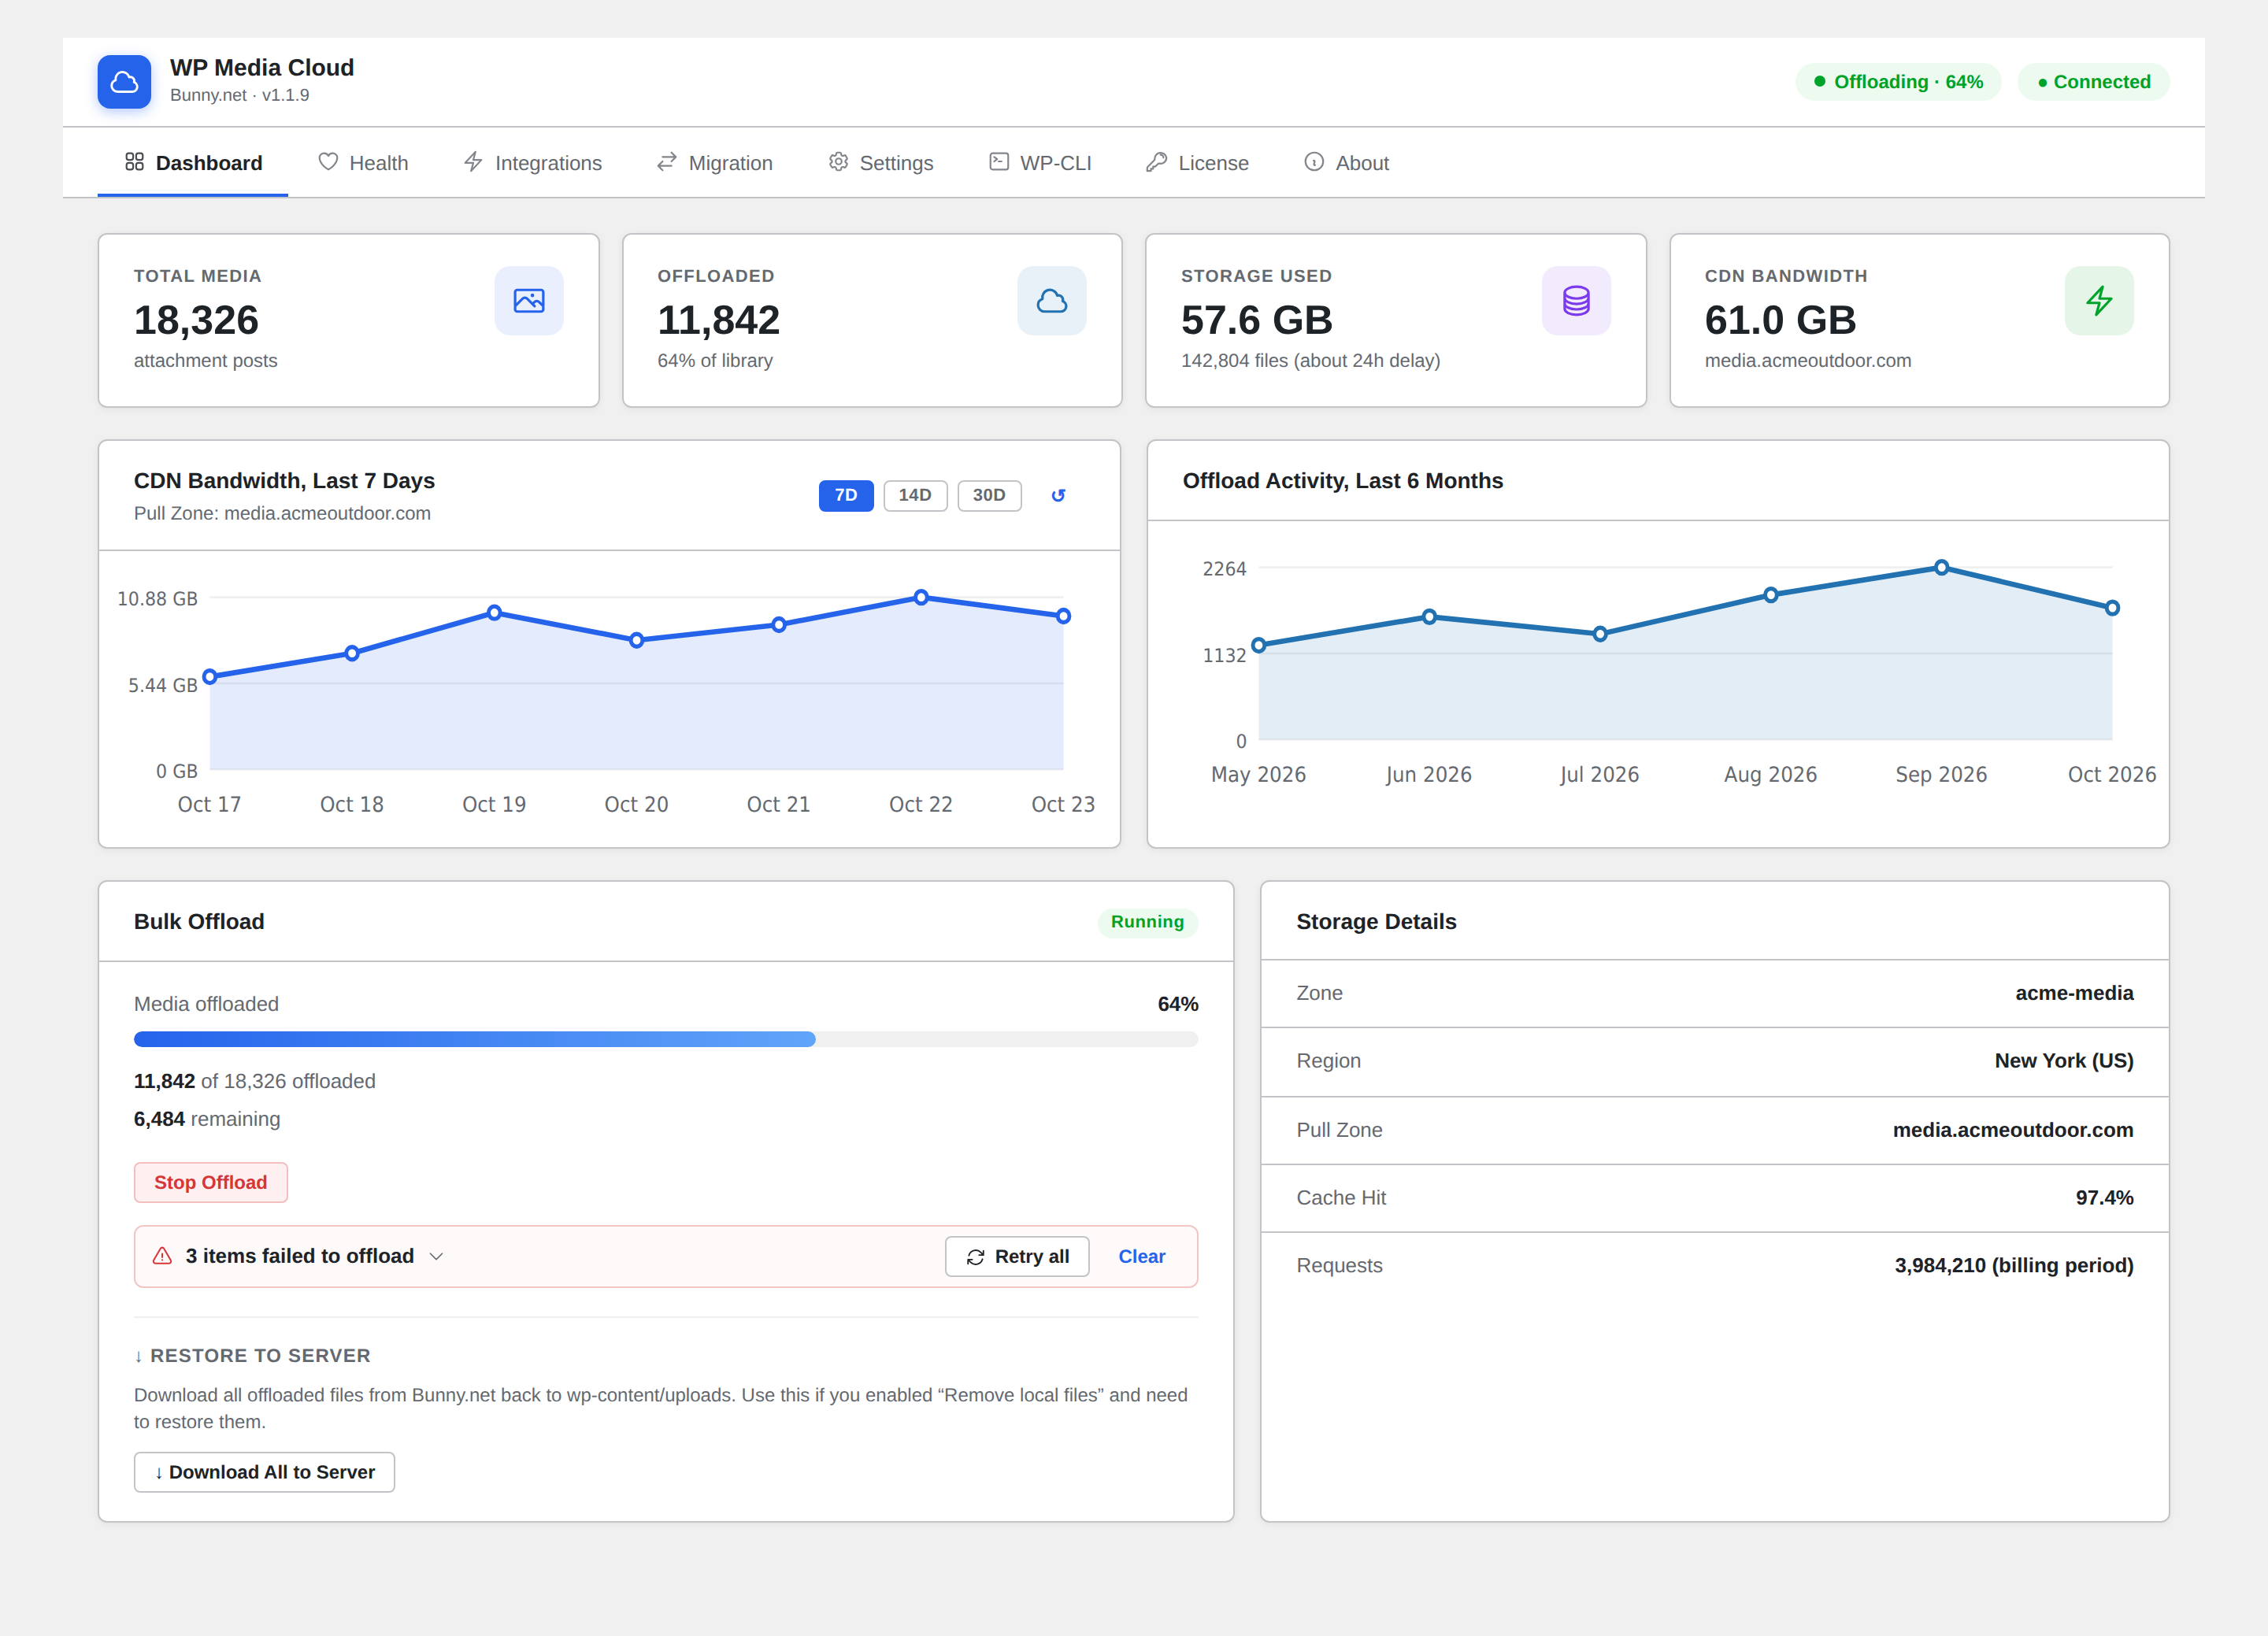Viewport: 2268px width, 1636px height.
Task: Click the Media offloaded progress bar
Action: 666,1040
